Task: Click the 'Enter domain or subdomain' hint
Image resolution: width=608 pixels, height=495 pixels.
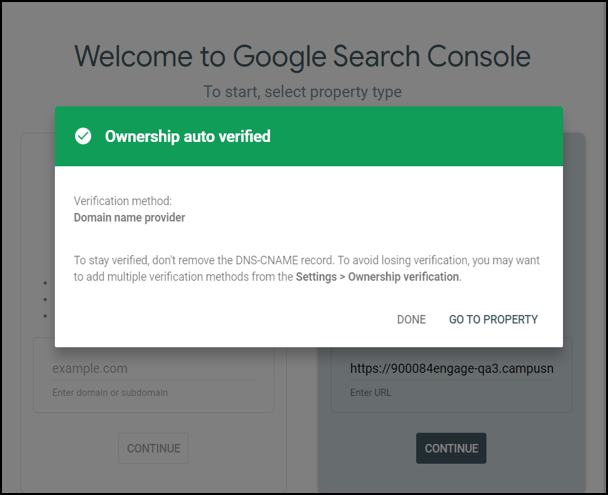Action: 109,393
